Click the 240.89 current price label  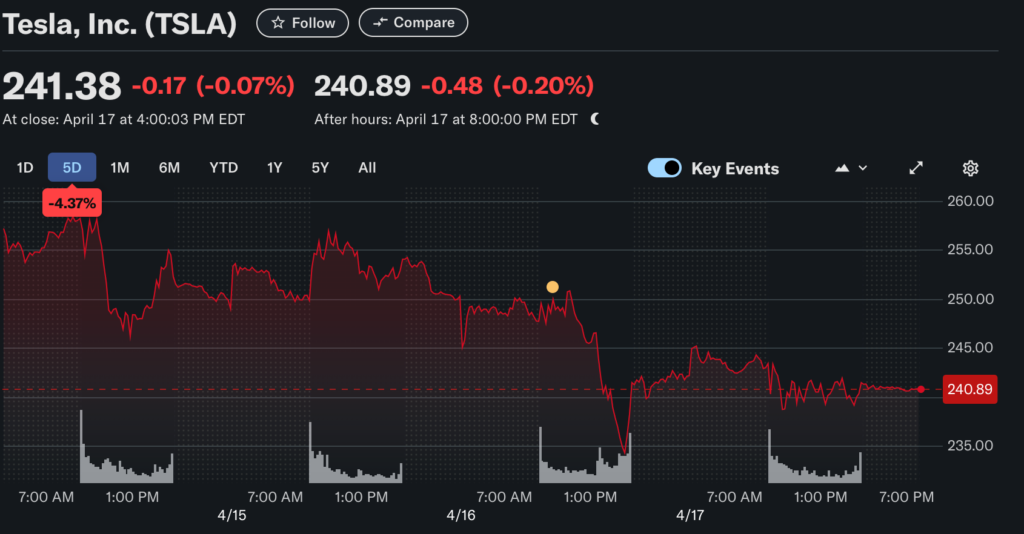pos(969,389)
